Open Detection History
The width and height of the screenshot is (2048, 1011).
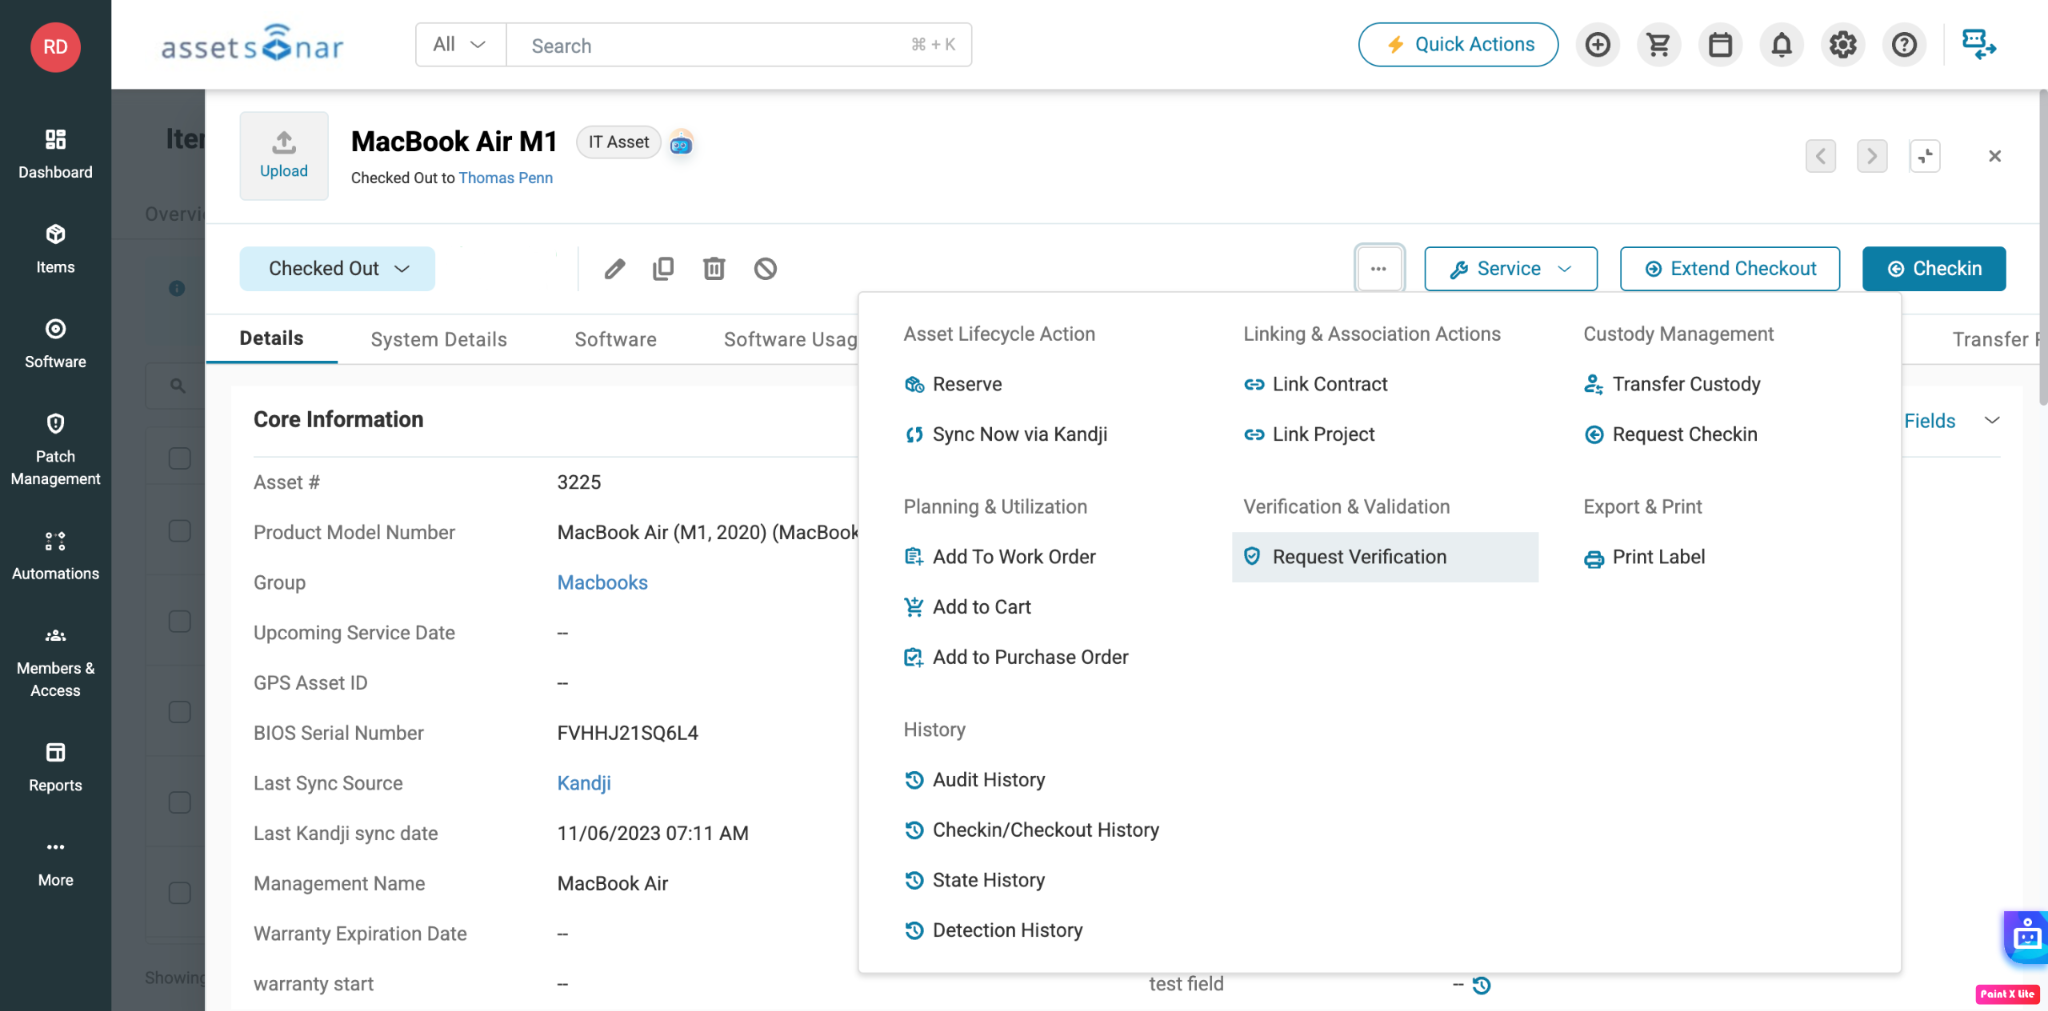pos(994,930)
